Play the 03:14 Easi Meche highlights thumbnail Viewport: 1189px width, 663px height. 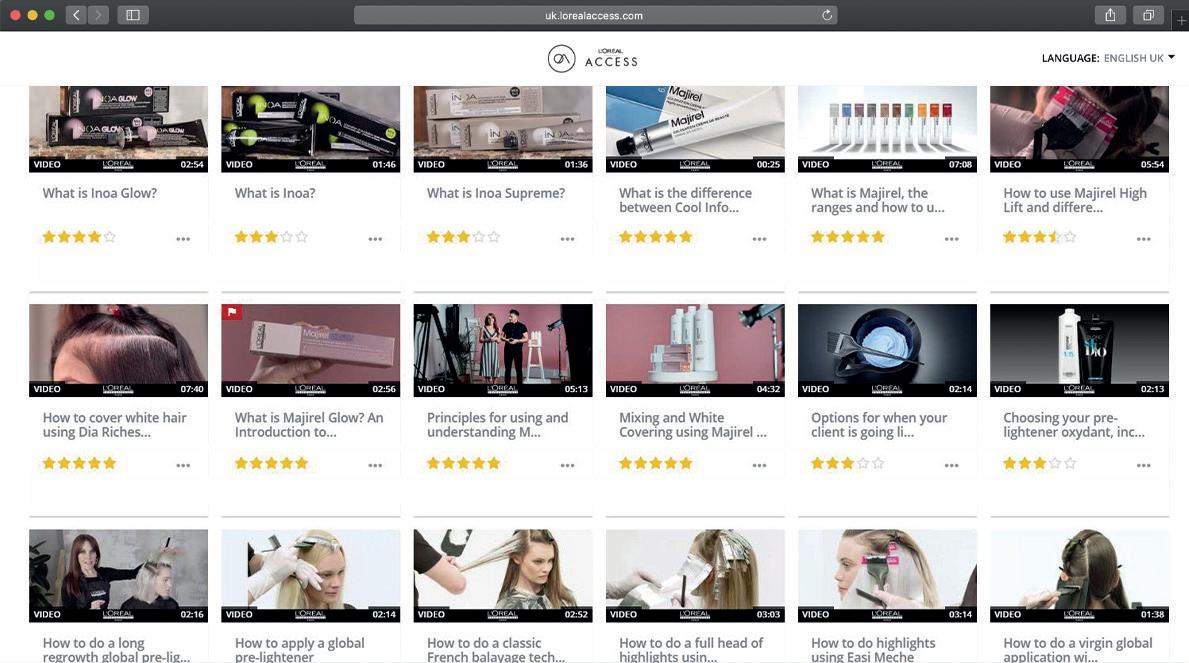[887, 576]
